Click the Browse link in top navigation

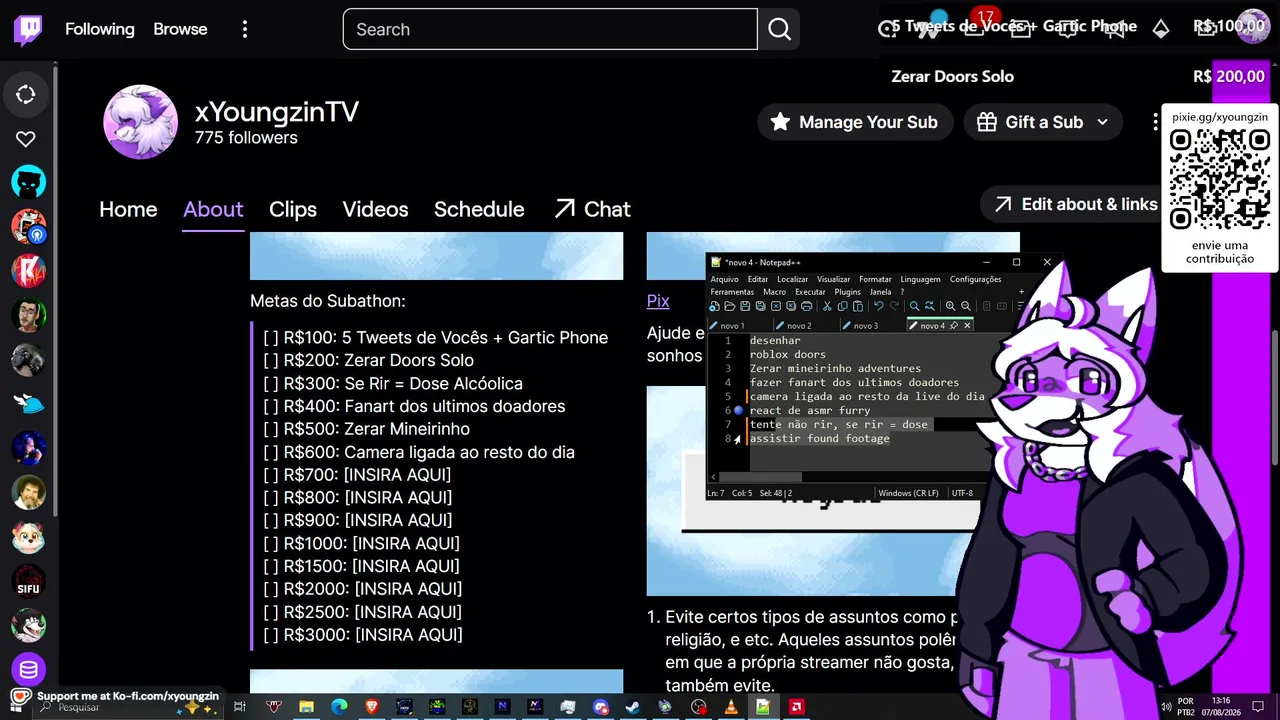pos(180,29)
